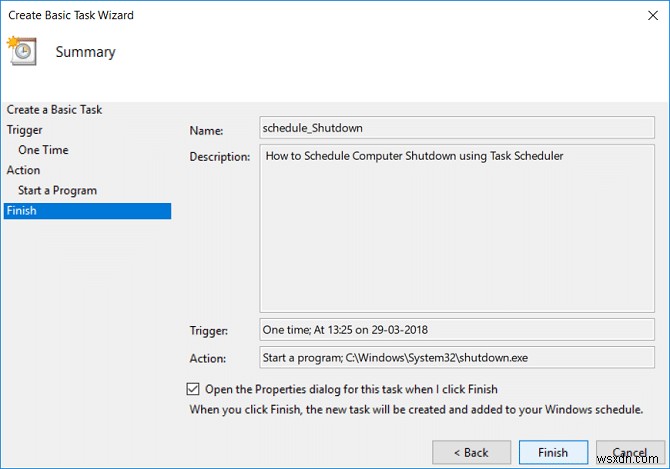This screenshot has width=670, height=469.
Task: Click the Windows schedule information text
Action: [x=417, y=409]
